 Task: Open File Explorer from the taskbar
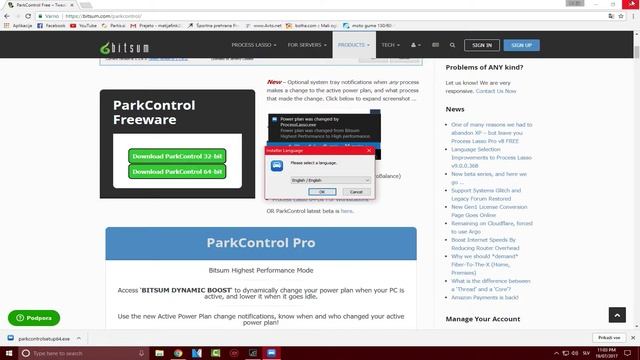coord(159,353)
